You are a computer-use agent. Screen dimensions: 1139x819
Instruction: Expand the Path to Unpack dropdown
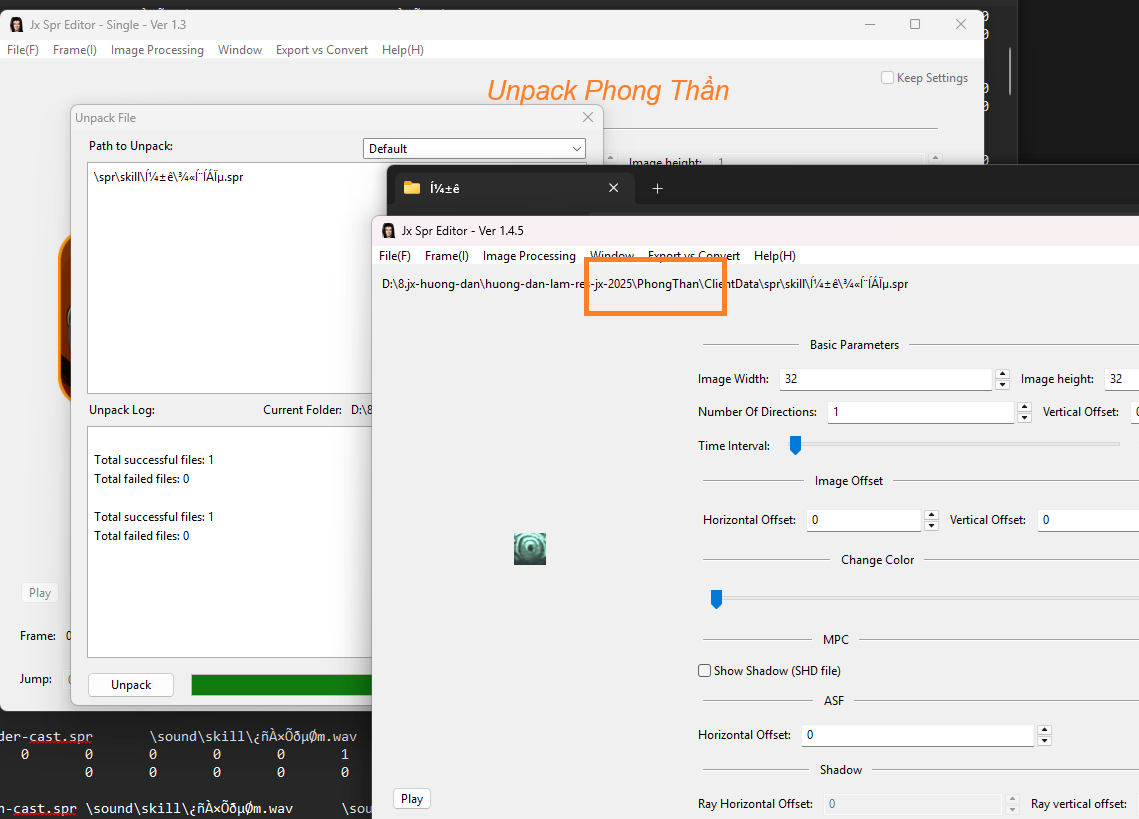[577, 149]
